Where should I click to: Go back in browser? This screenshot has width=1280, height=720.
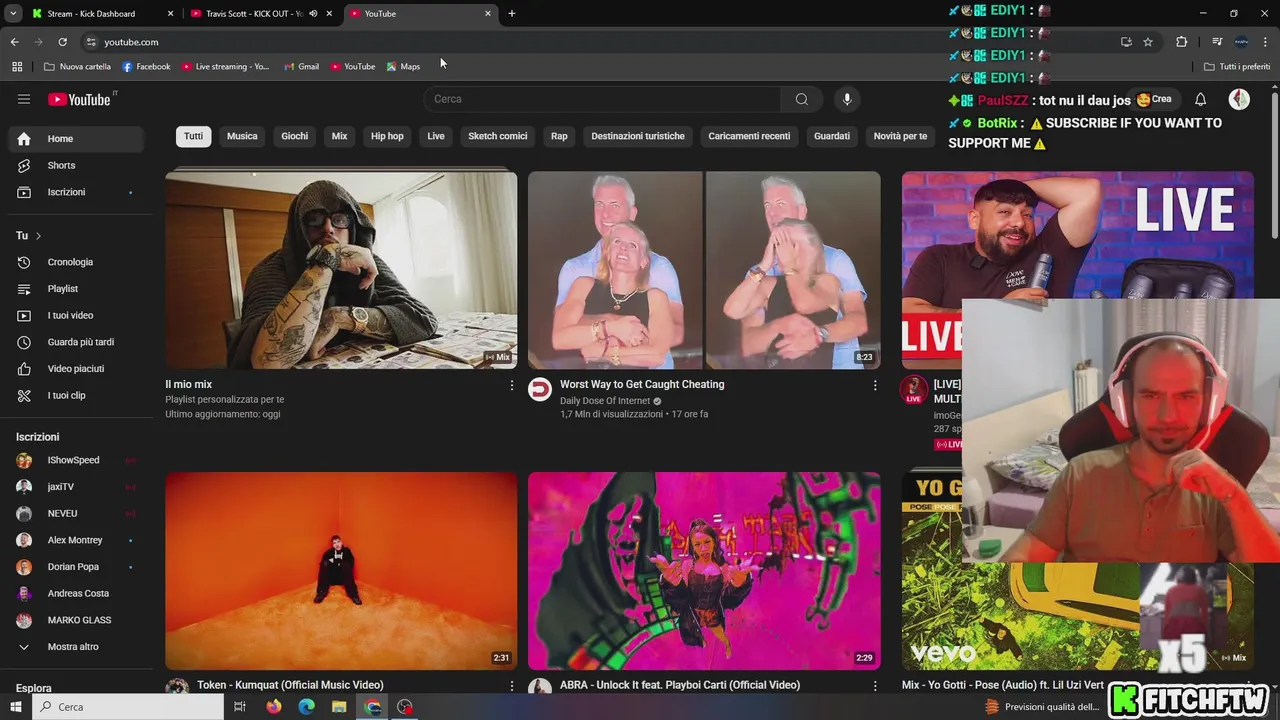(x=14, y=42)
